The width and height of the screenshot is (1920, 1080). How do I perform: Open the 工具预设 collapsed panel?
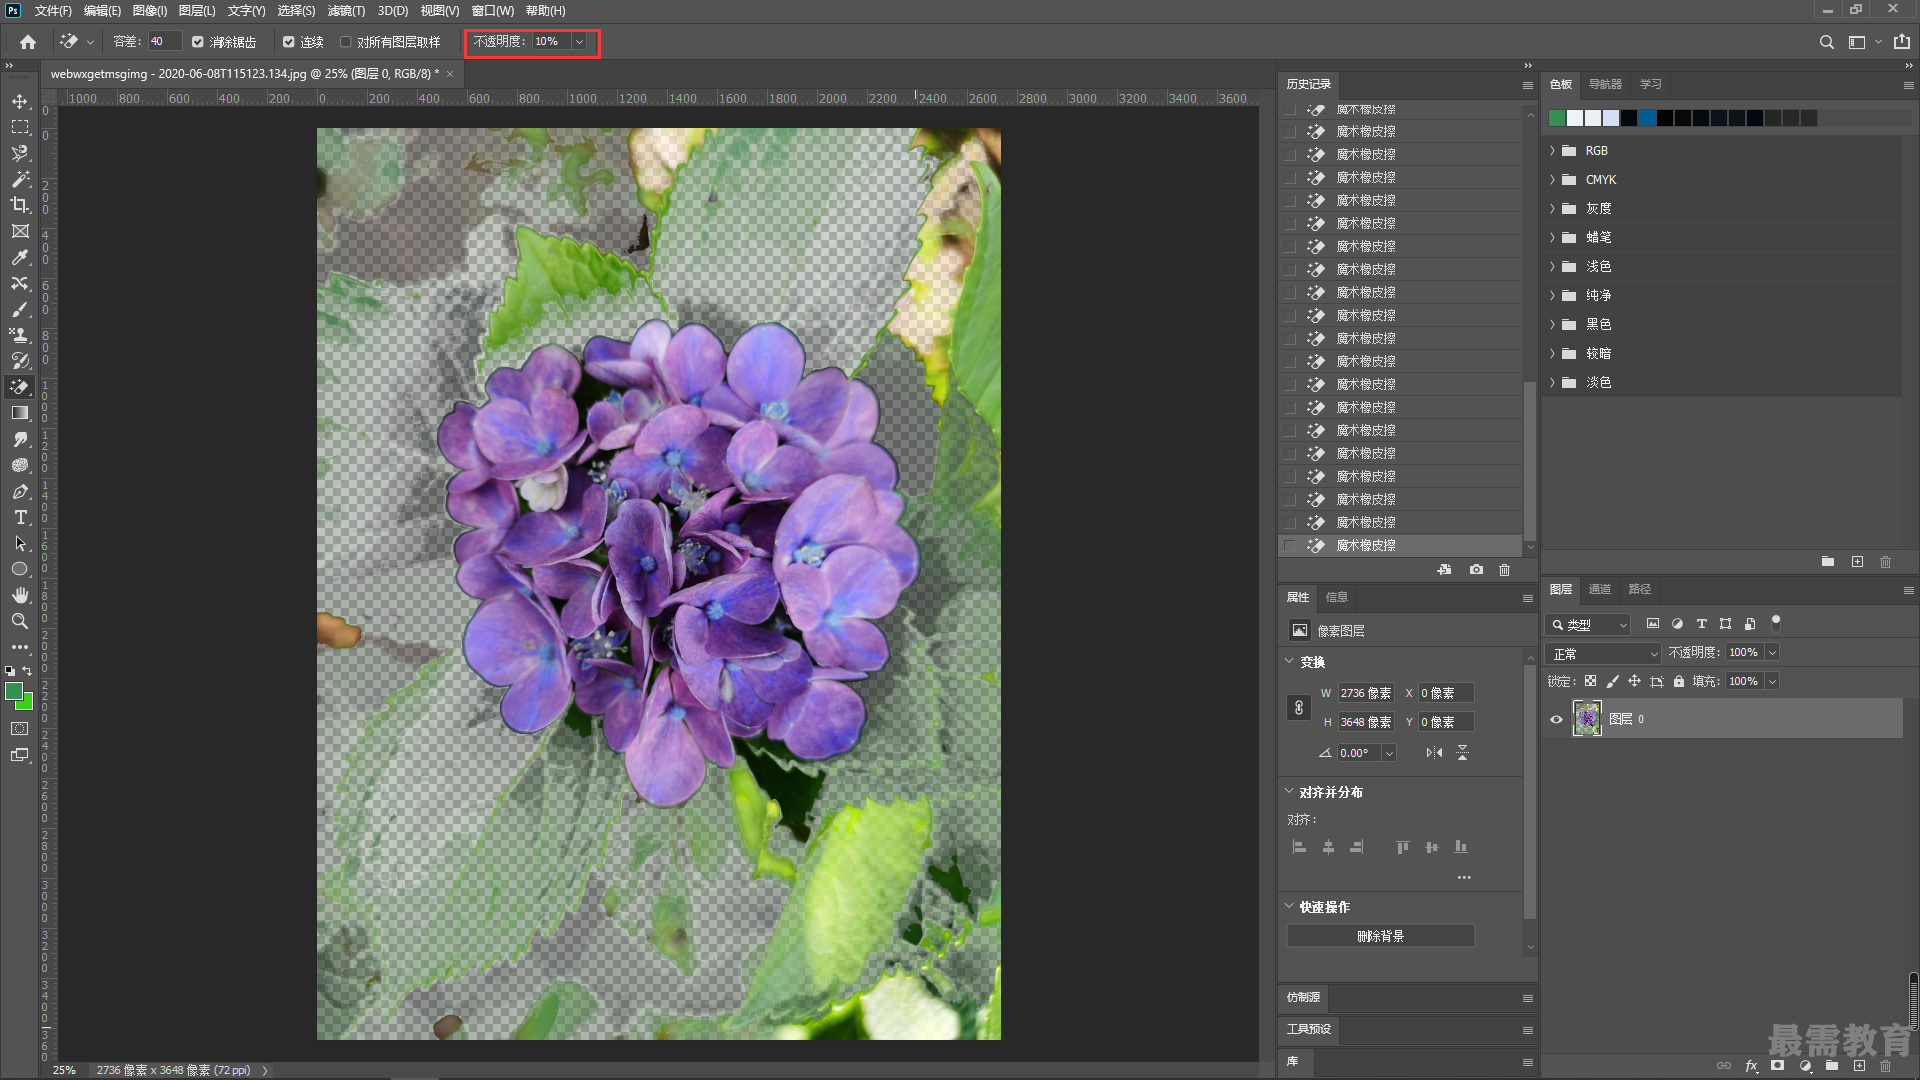click(x=1308, y=1029)
